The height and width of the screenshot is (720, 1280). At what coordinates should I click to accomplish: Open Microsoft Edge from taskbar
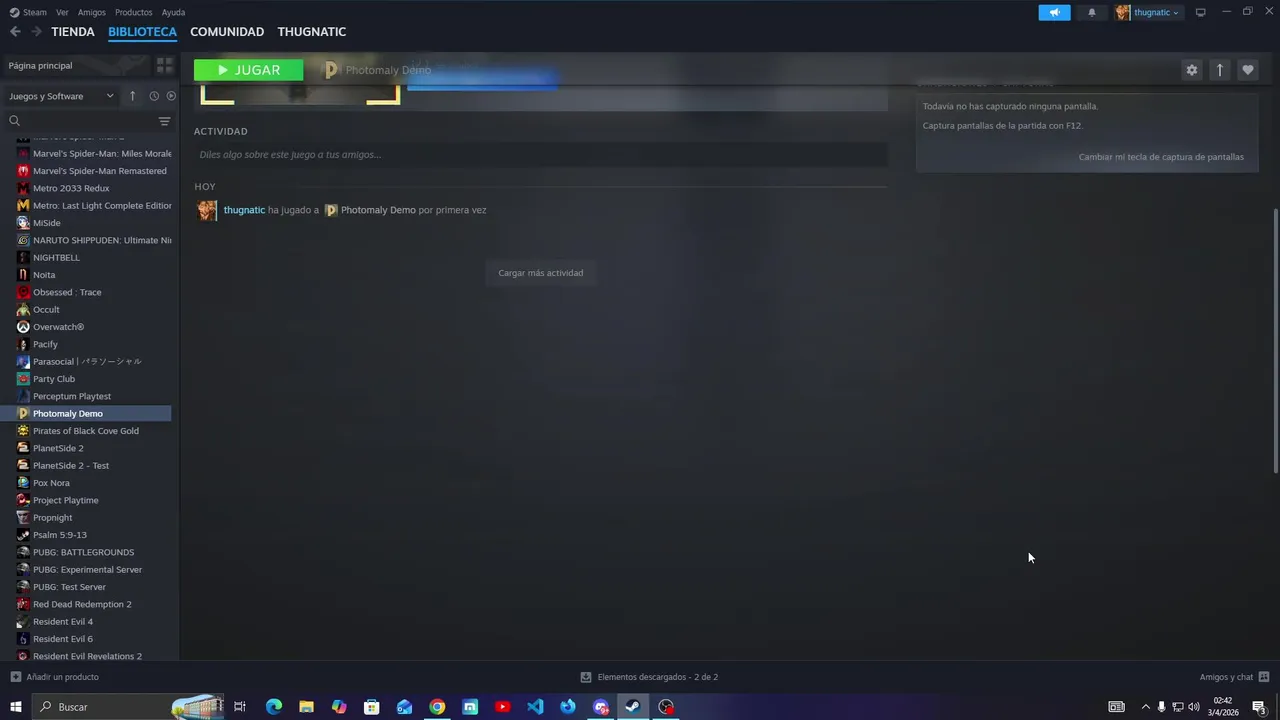tap(274, 707)
